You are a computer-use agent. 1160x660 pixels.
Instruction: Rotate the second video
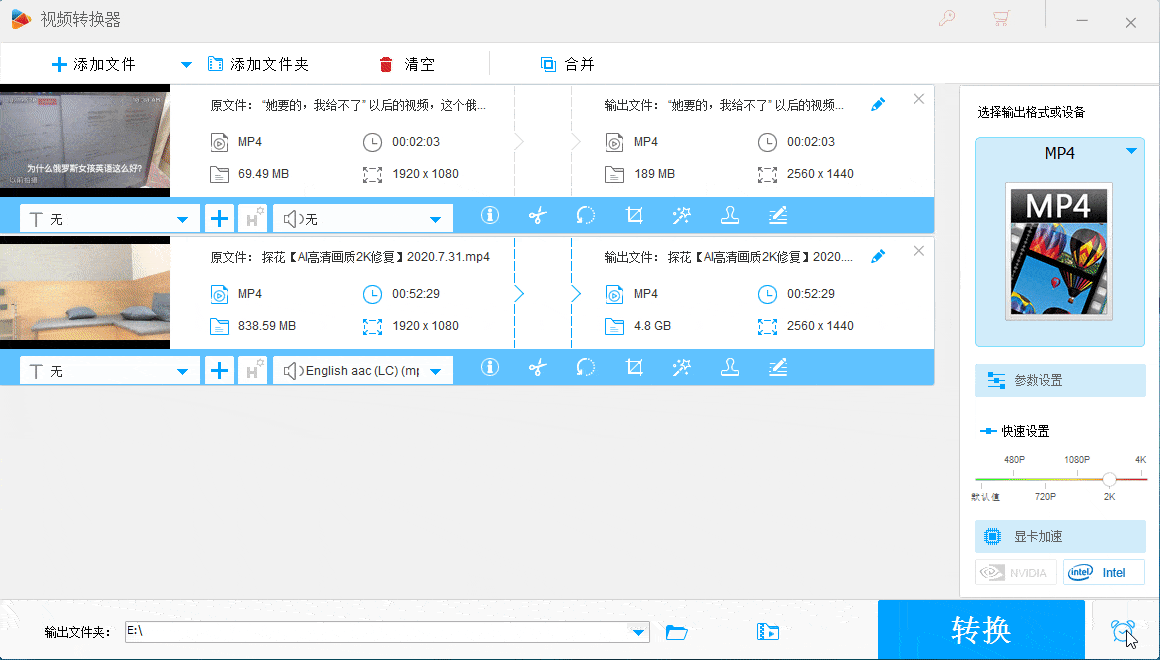tap(585, 369)
